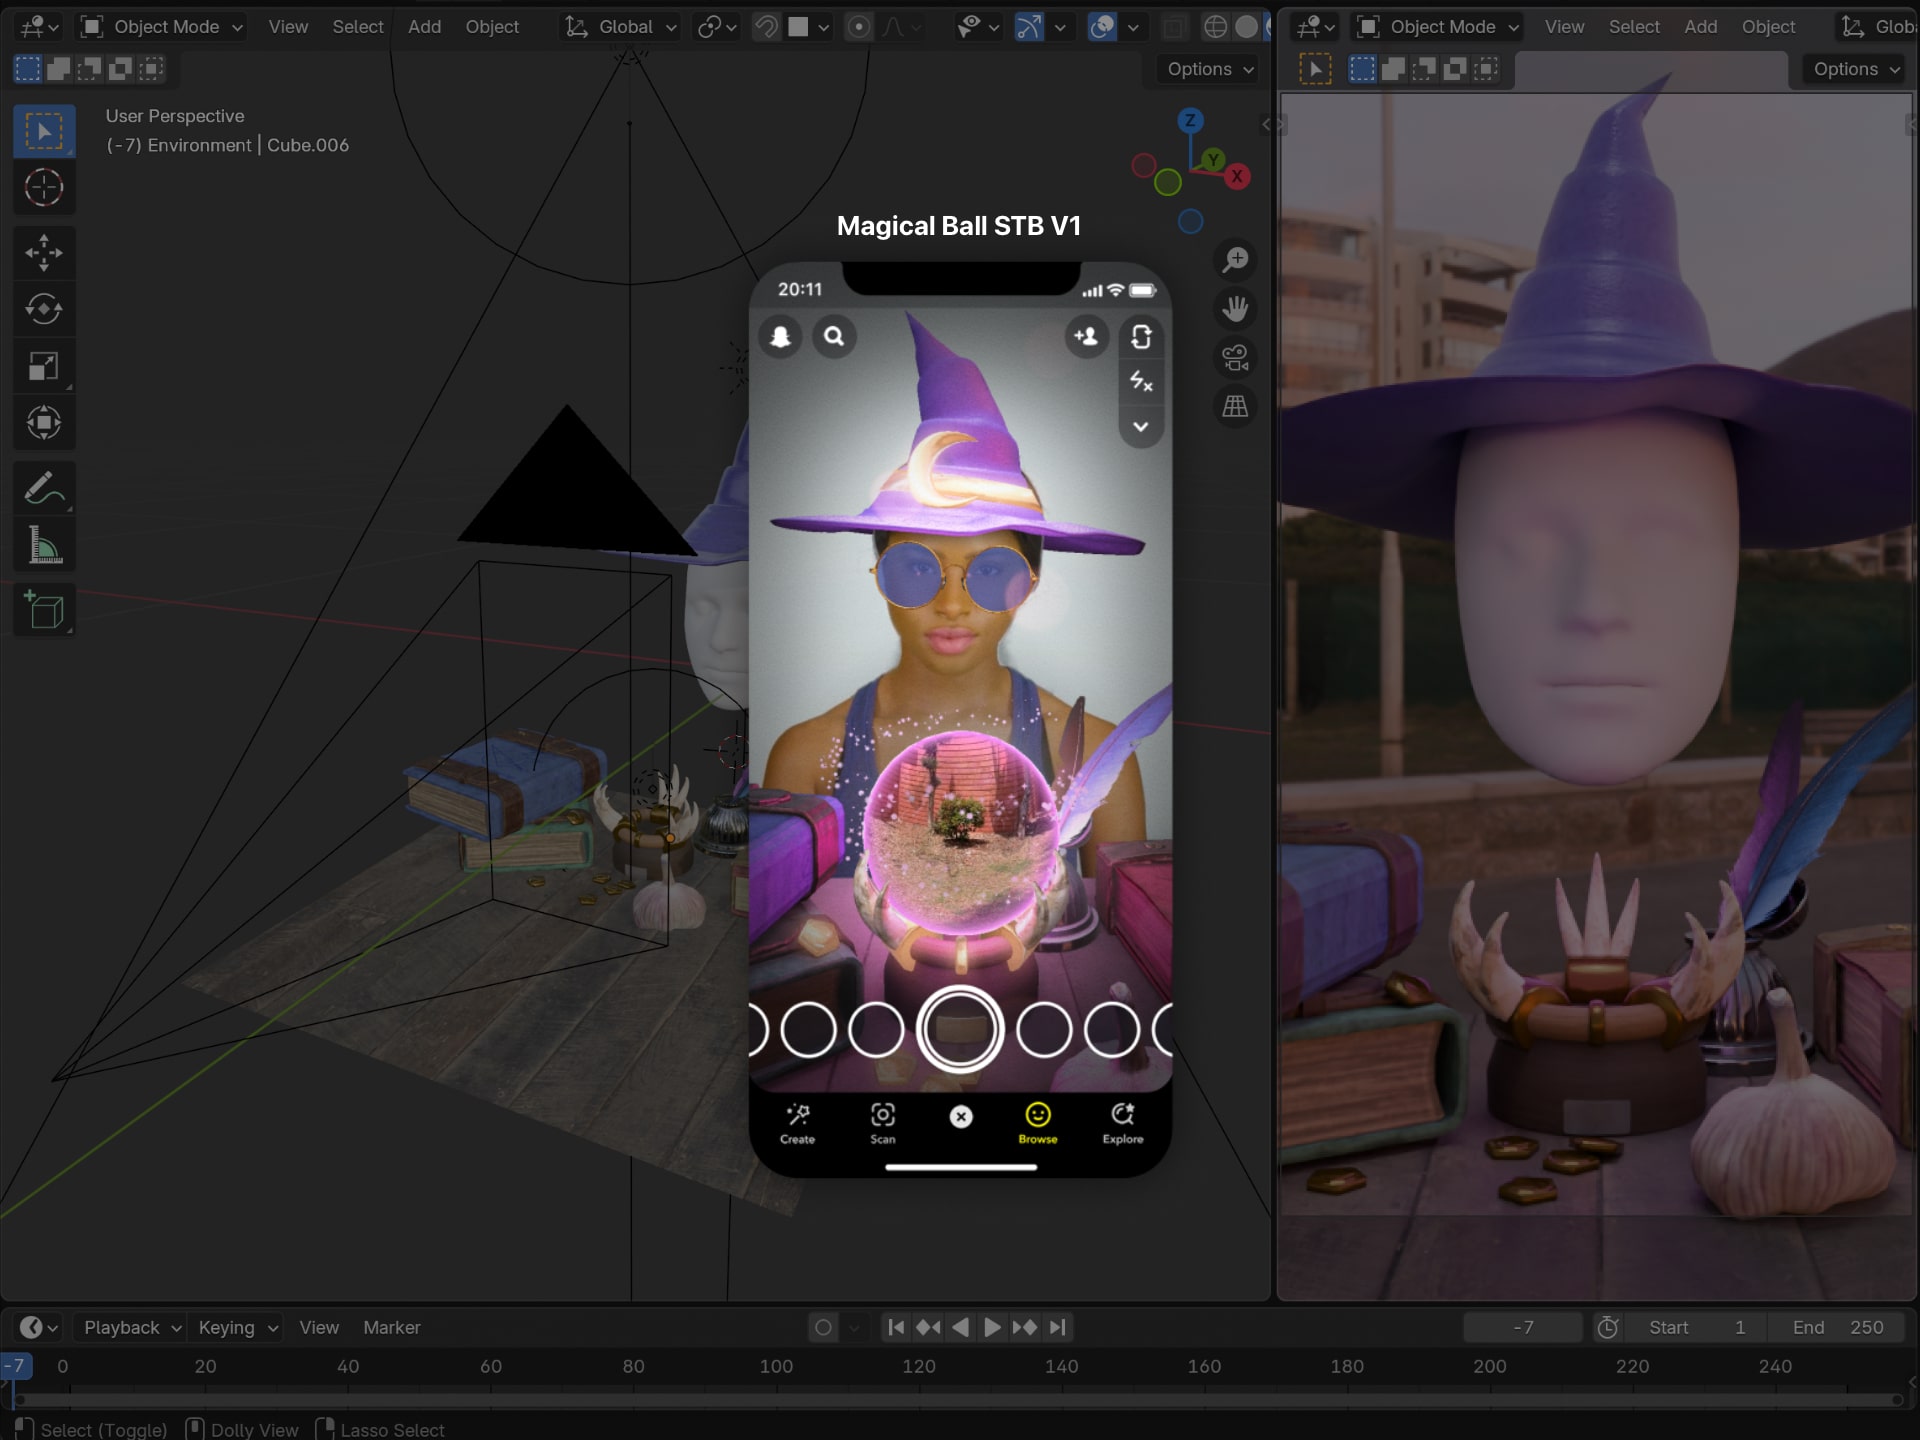The image size is (1920, 1440).
Task: Switch to orthographic view using the grid icon
Action: pos(1235,406)
